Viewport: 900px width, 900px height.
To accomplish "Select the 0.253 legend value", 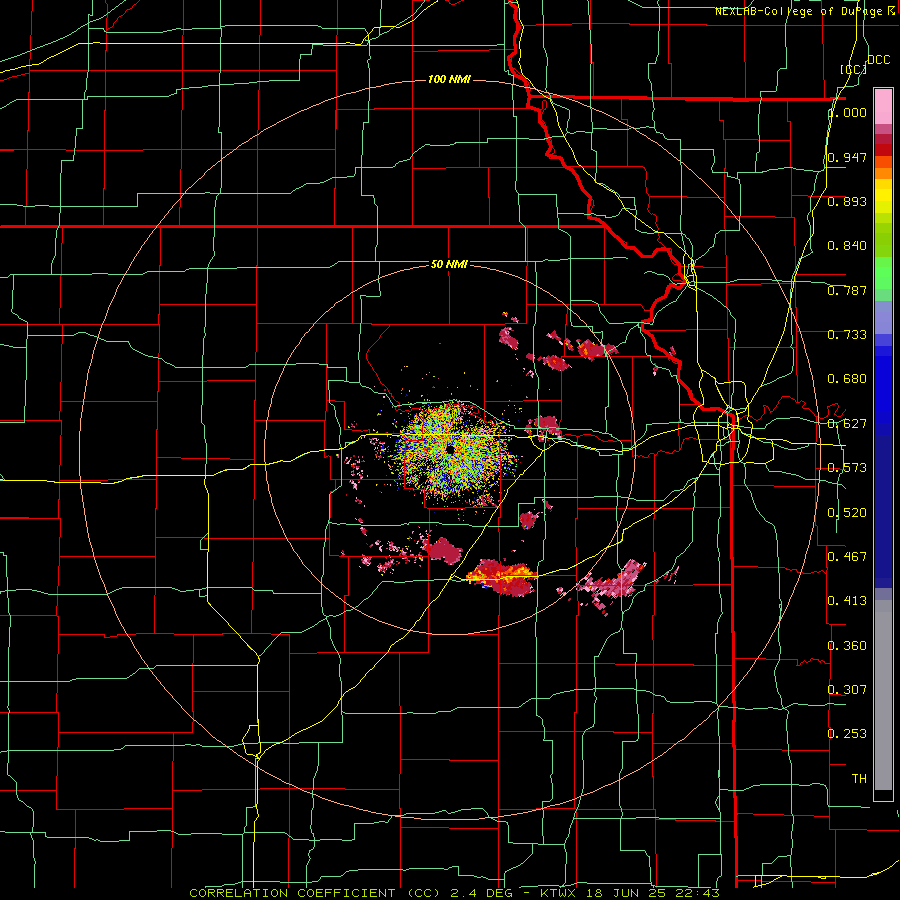I will (x=847, y=734).
